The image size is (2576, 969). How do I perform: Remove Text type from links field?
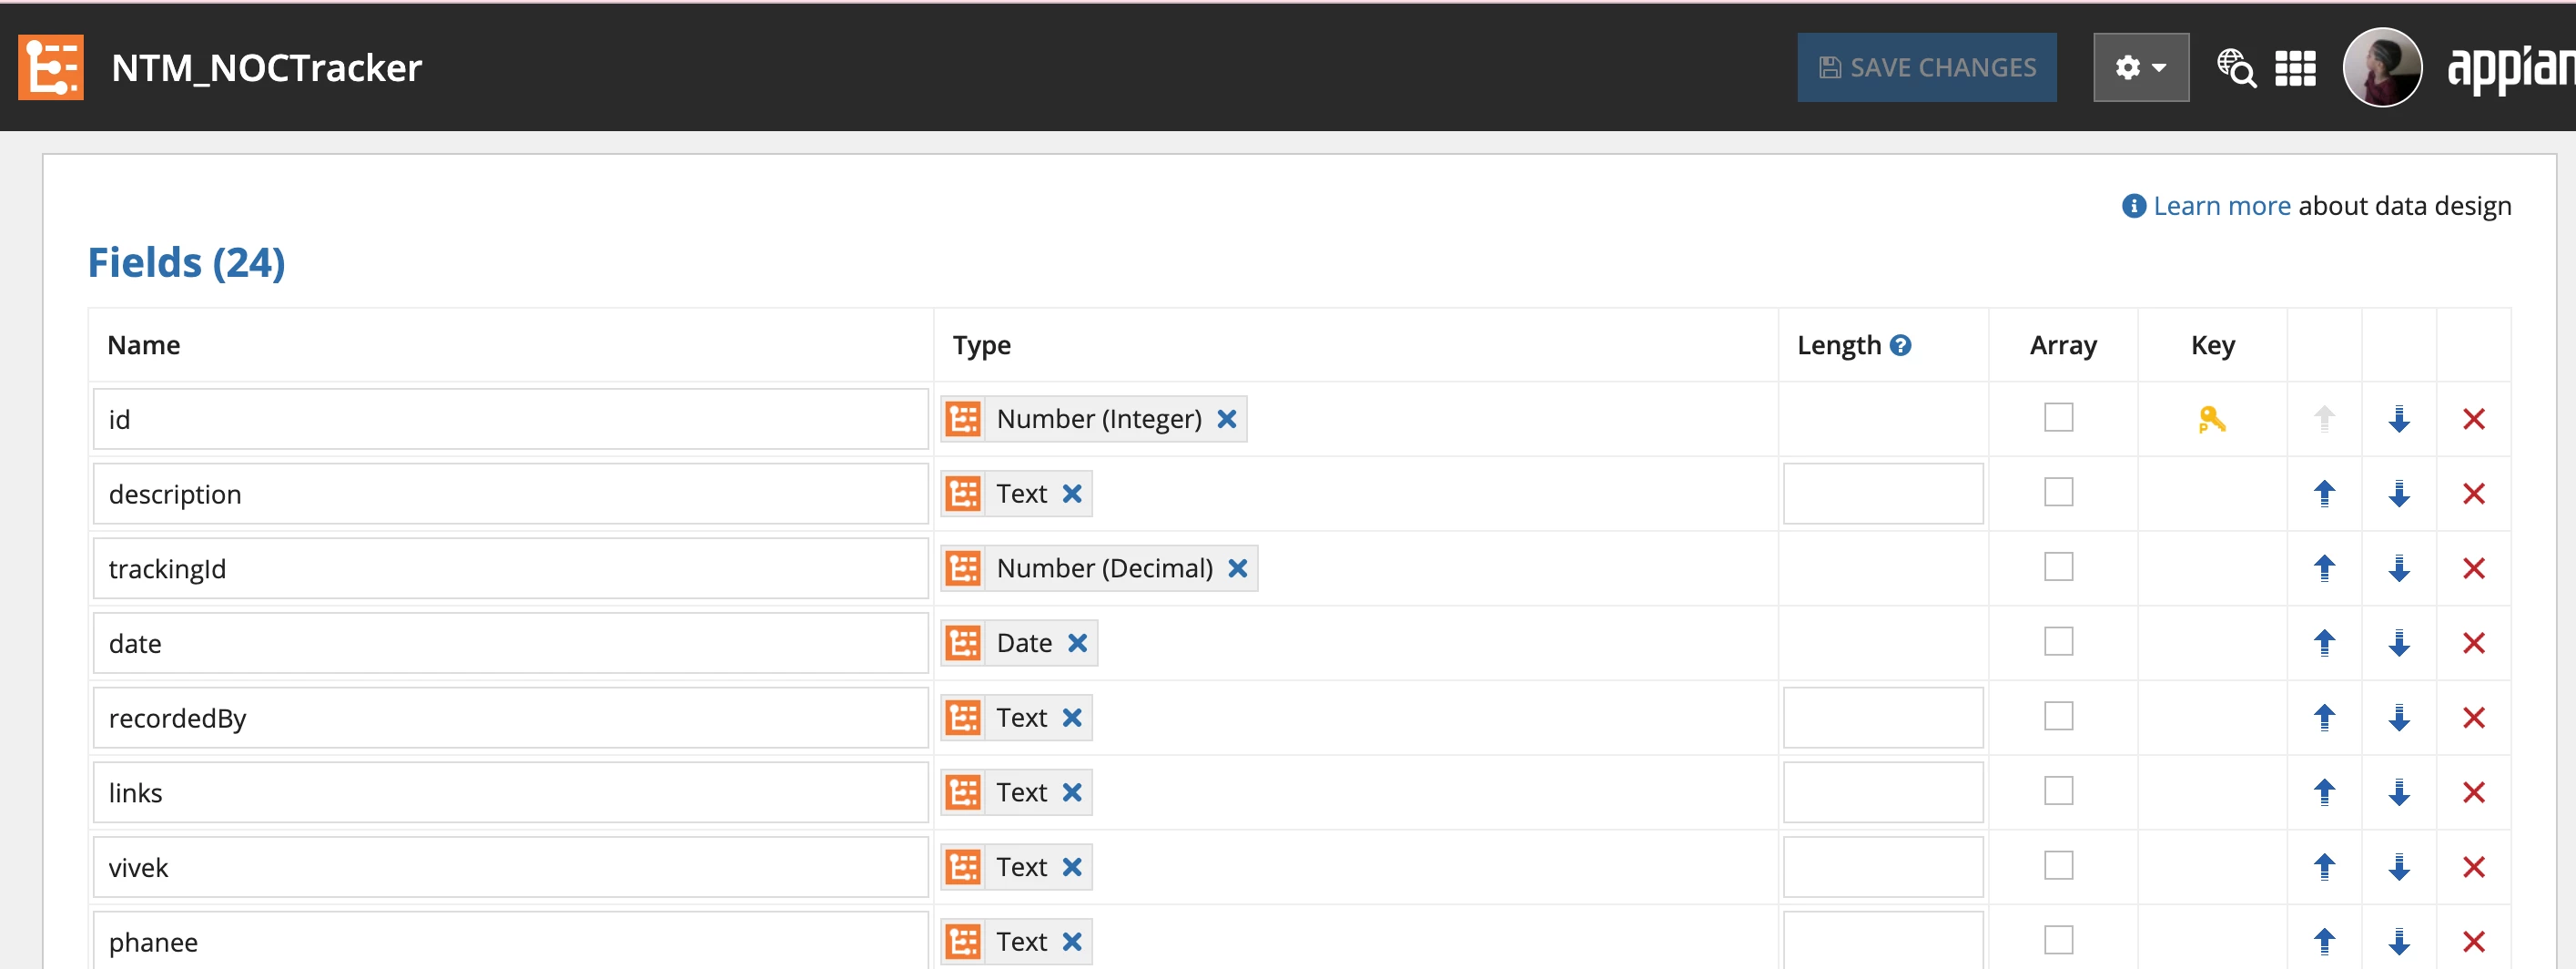click(1071, 792)
